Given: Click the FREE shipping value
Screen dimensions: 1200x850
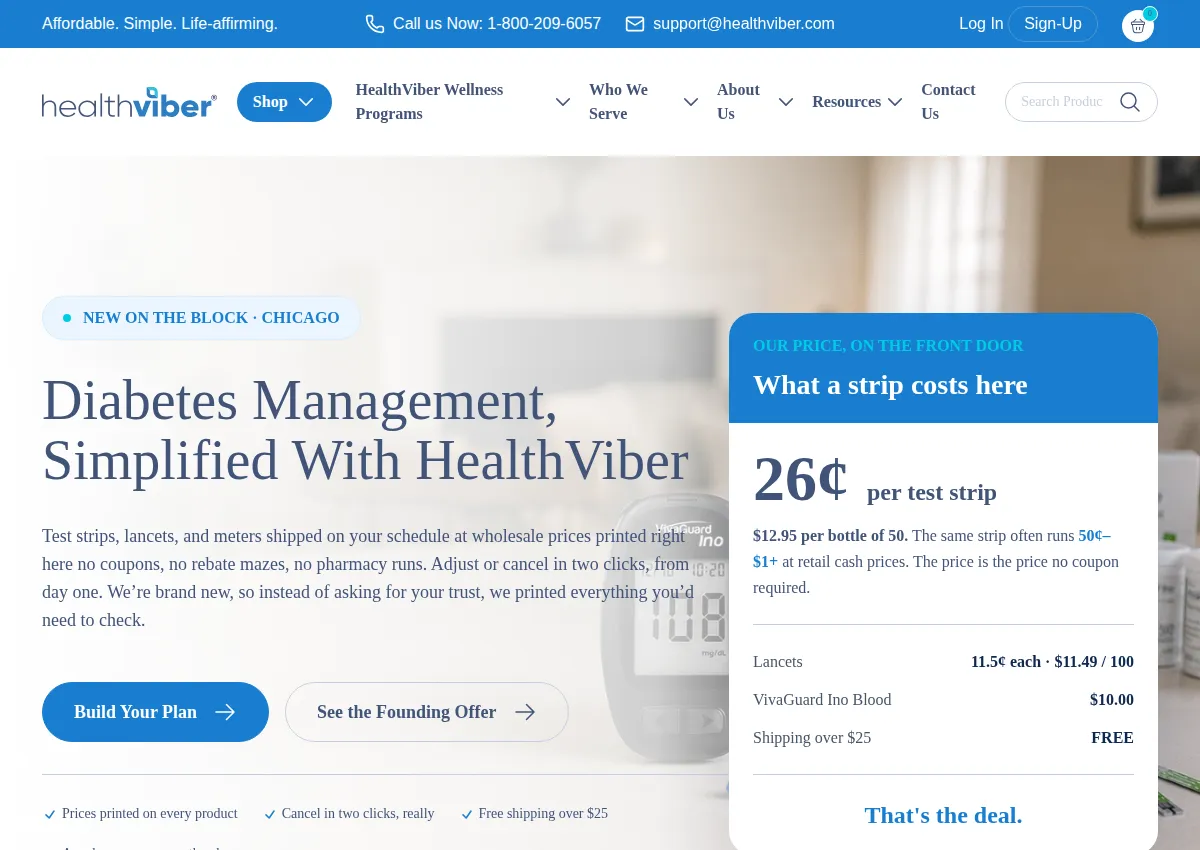Looking at the screenshot, I should [x=1112, y=738].
